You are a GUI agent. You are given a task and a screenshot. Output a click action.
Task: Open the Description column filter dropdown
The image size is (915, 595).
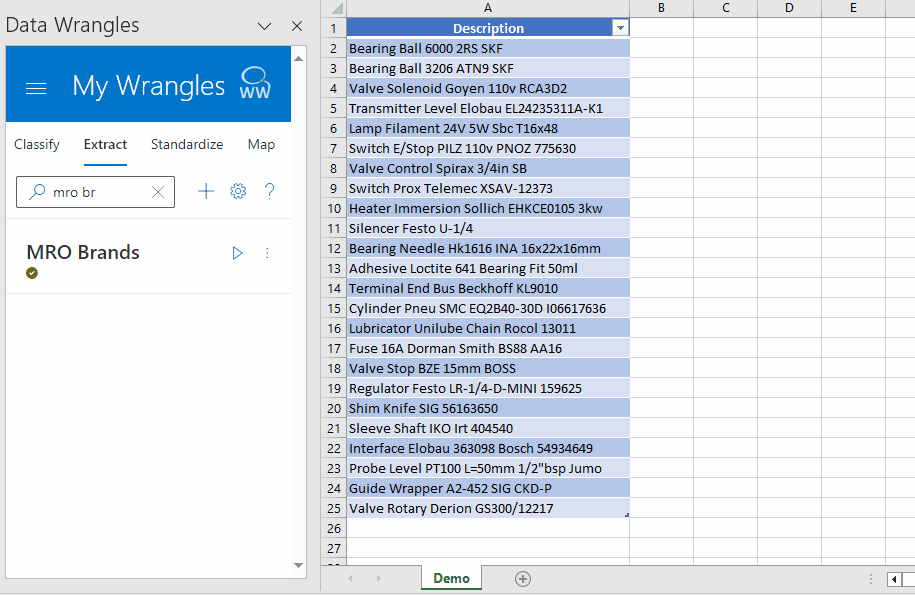[x=620, y=28]
